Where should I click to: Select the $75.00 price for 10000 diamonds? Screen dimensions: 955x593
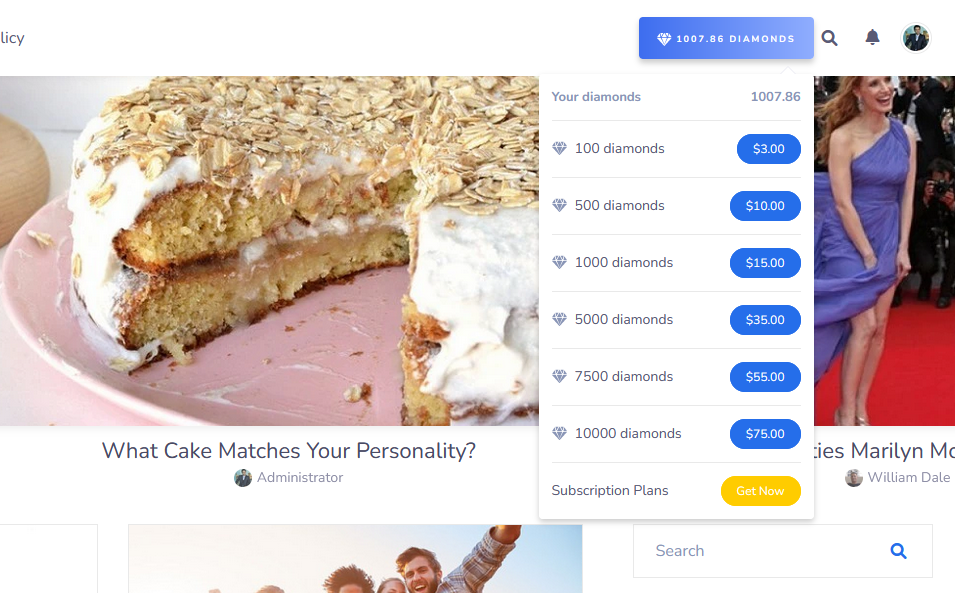[x=765, y=433]
